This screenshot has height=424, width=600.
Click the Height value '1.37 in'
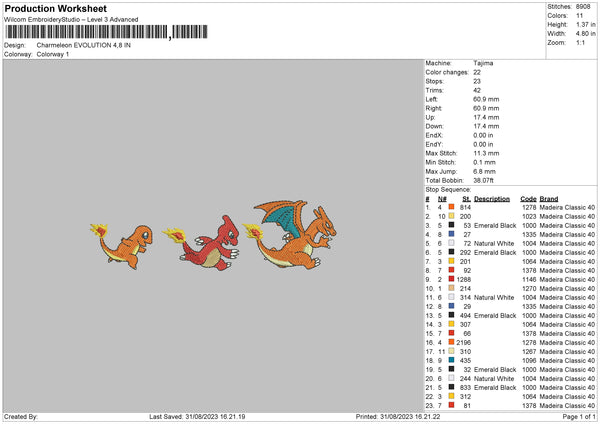585,24
